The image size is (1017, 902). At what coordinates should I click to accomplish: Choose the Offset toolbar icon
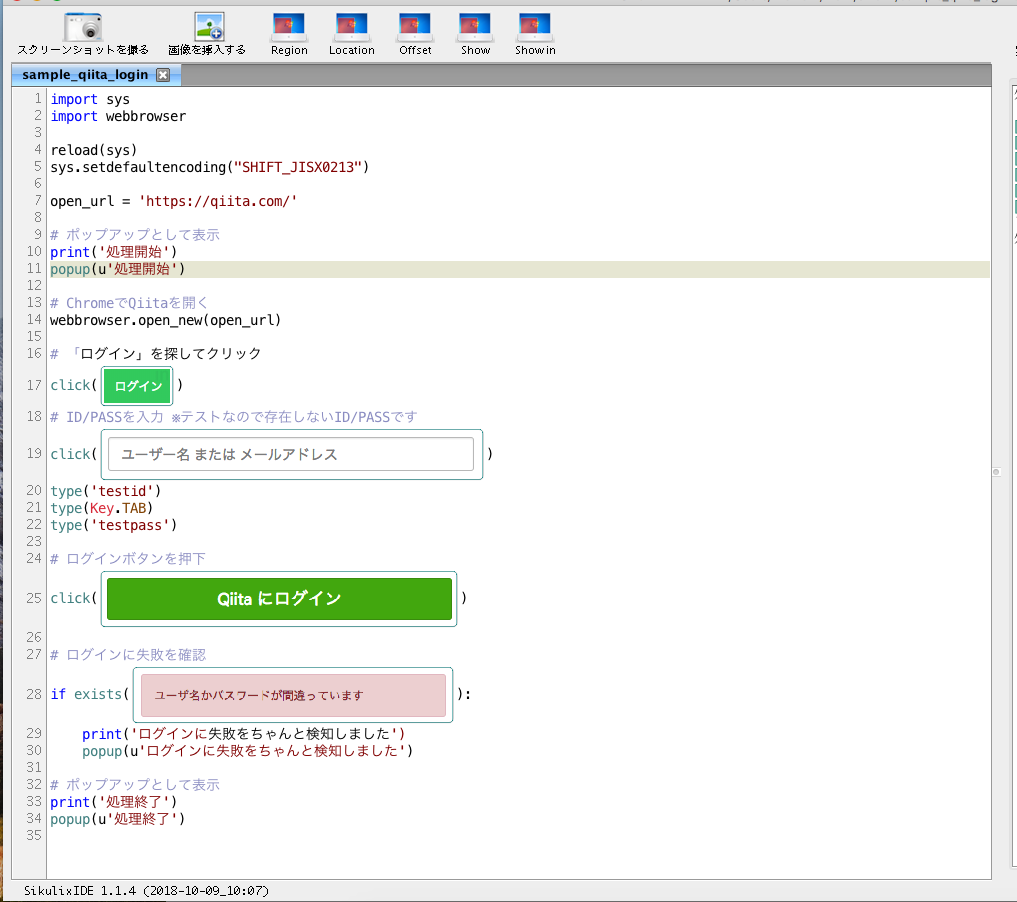point(414,27)
